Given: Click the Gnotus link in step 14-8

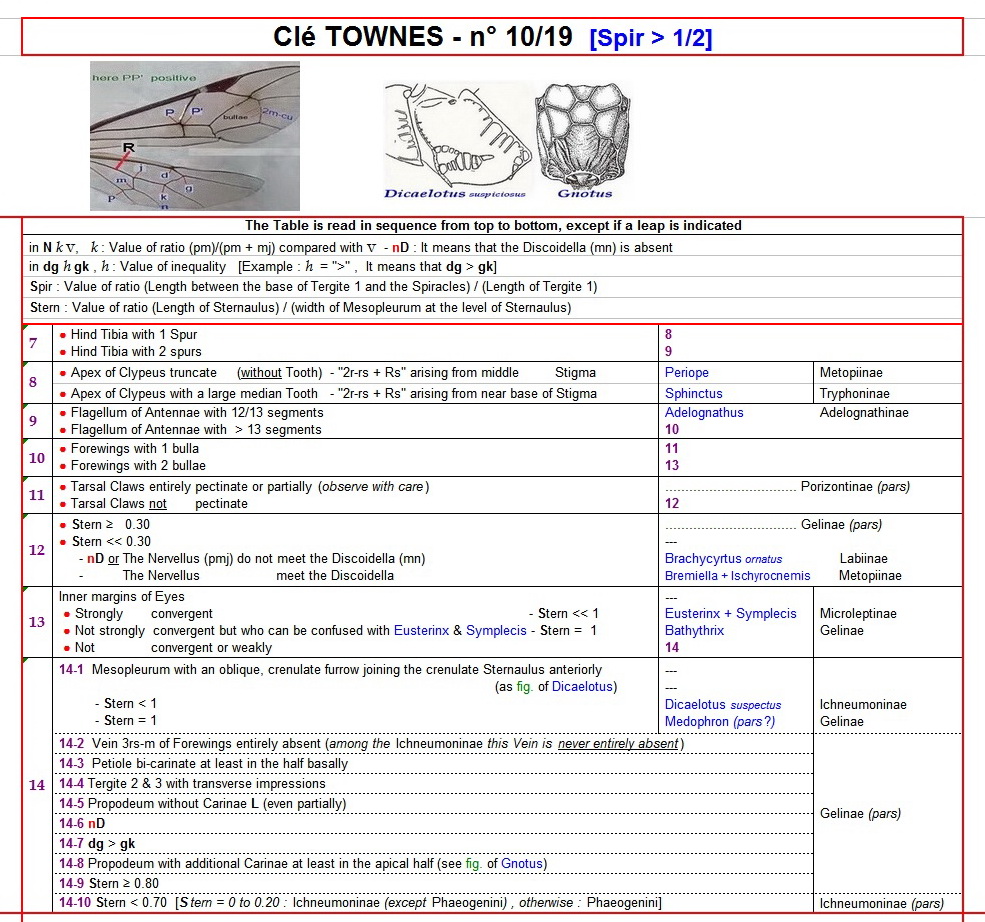Looking at the screenshot, I should click(x=521, y=863).
